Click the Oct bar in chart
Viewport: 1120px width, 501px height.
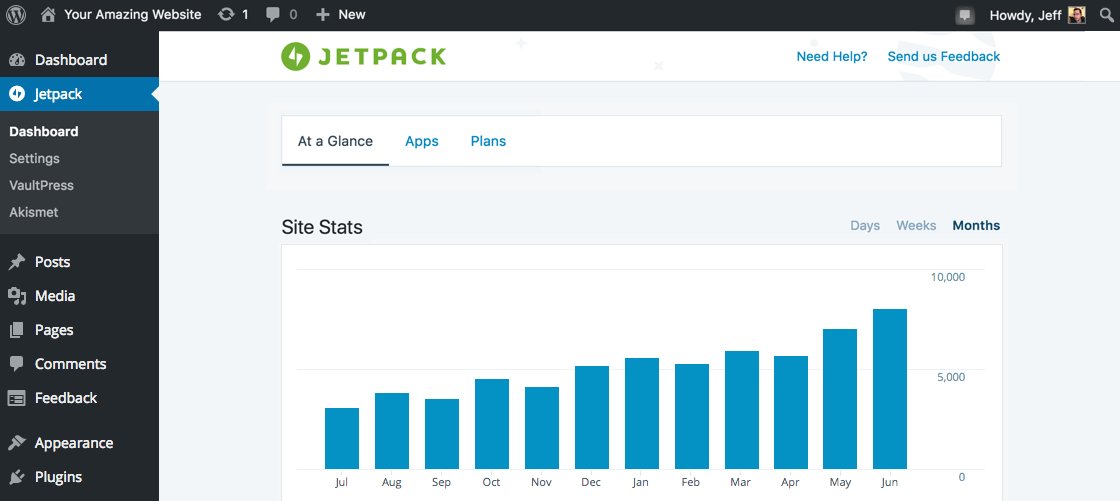(x=491, y=424)
